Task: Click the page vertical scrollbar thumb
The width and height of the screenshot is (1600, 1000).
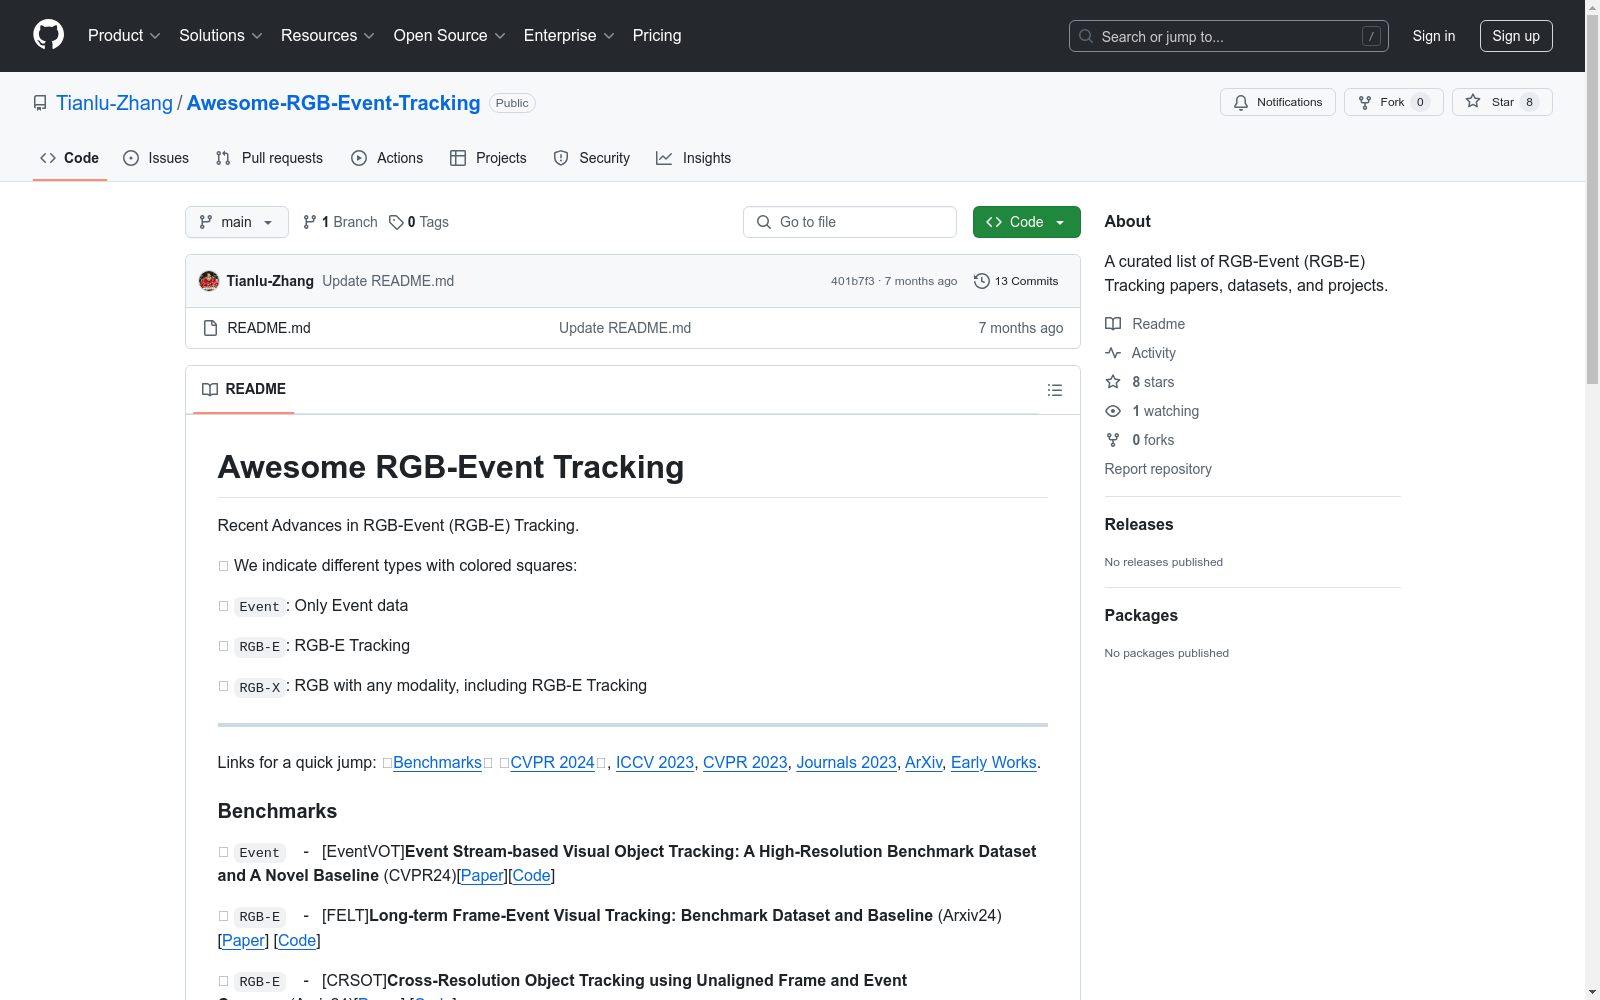Action: coord(1592,200)
